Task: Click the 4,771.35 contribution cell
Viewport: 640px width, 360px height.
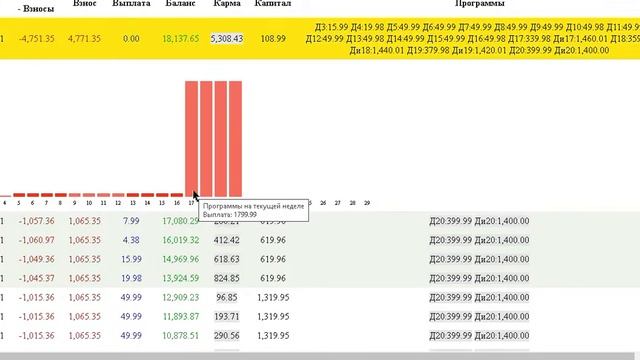Action: [x=84, y=39]
